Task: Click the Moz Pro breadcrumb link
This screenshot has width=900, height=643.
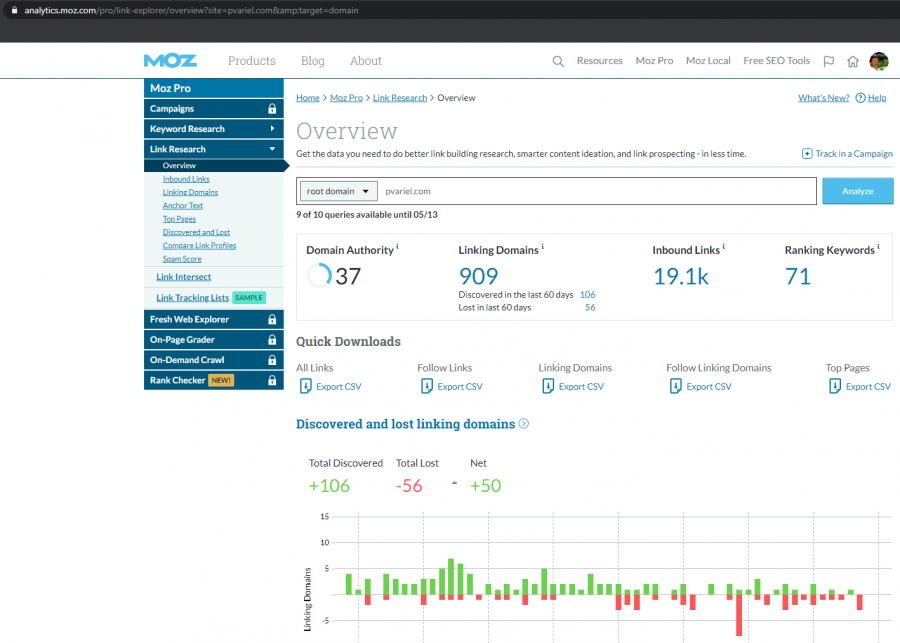Action: click(x=346, y=98)
